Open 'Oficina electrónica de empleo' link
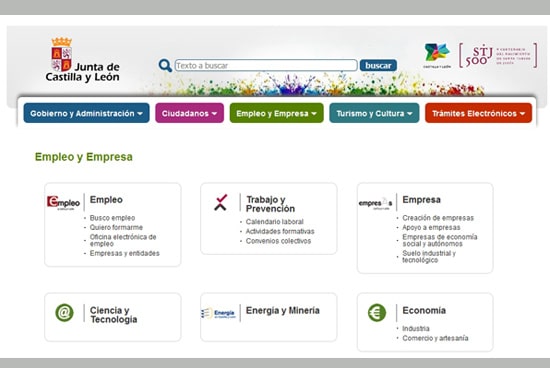The width and height of the screenshot is (550, 368). 123,240
